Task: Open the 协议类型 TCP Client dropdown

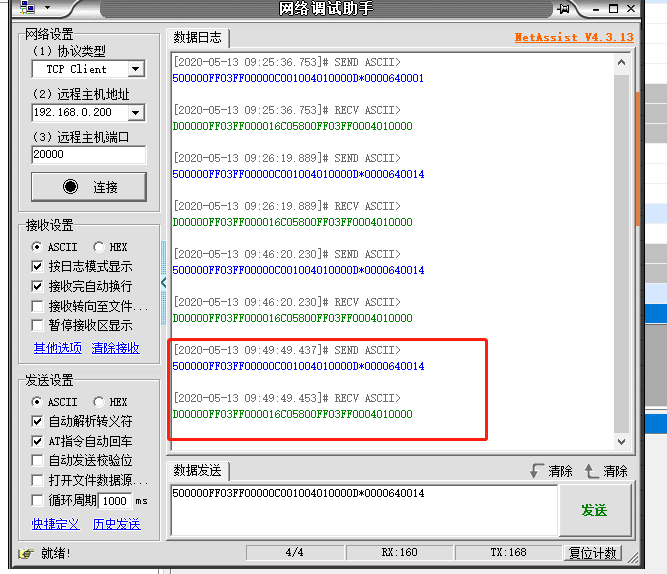Action: coord(134,69)
